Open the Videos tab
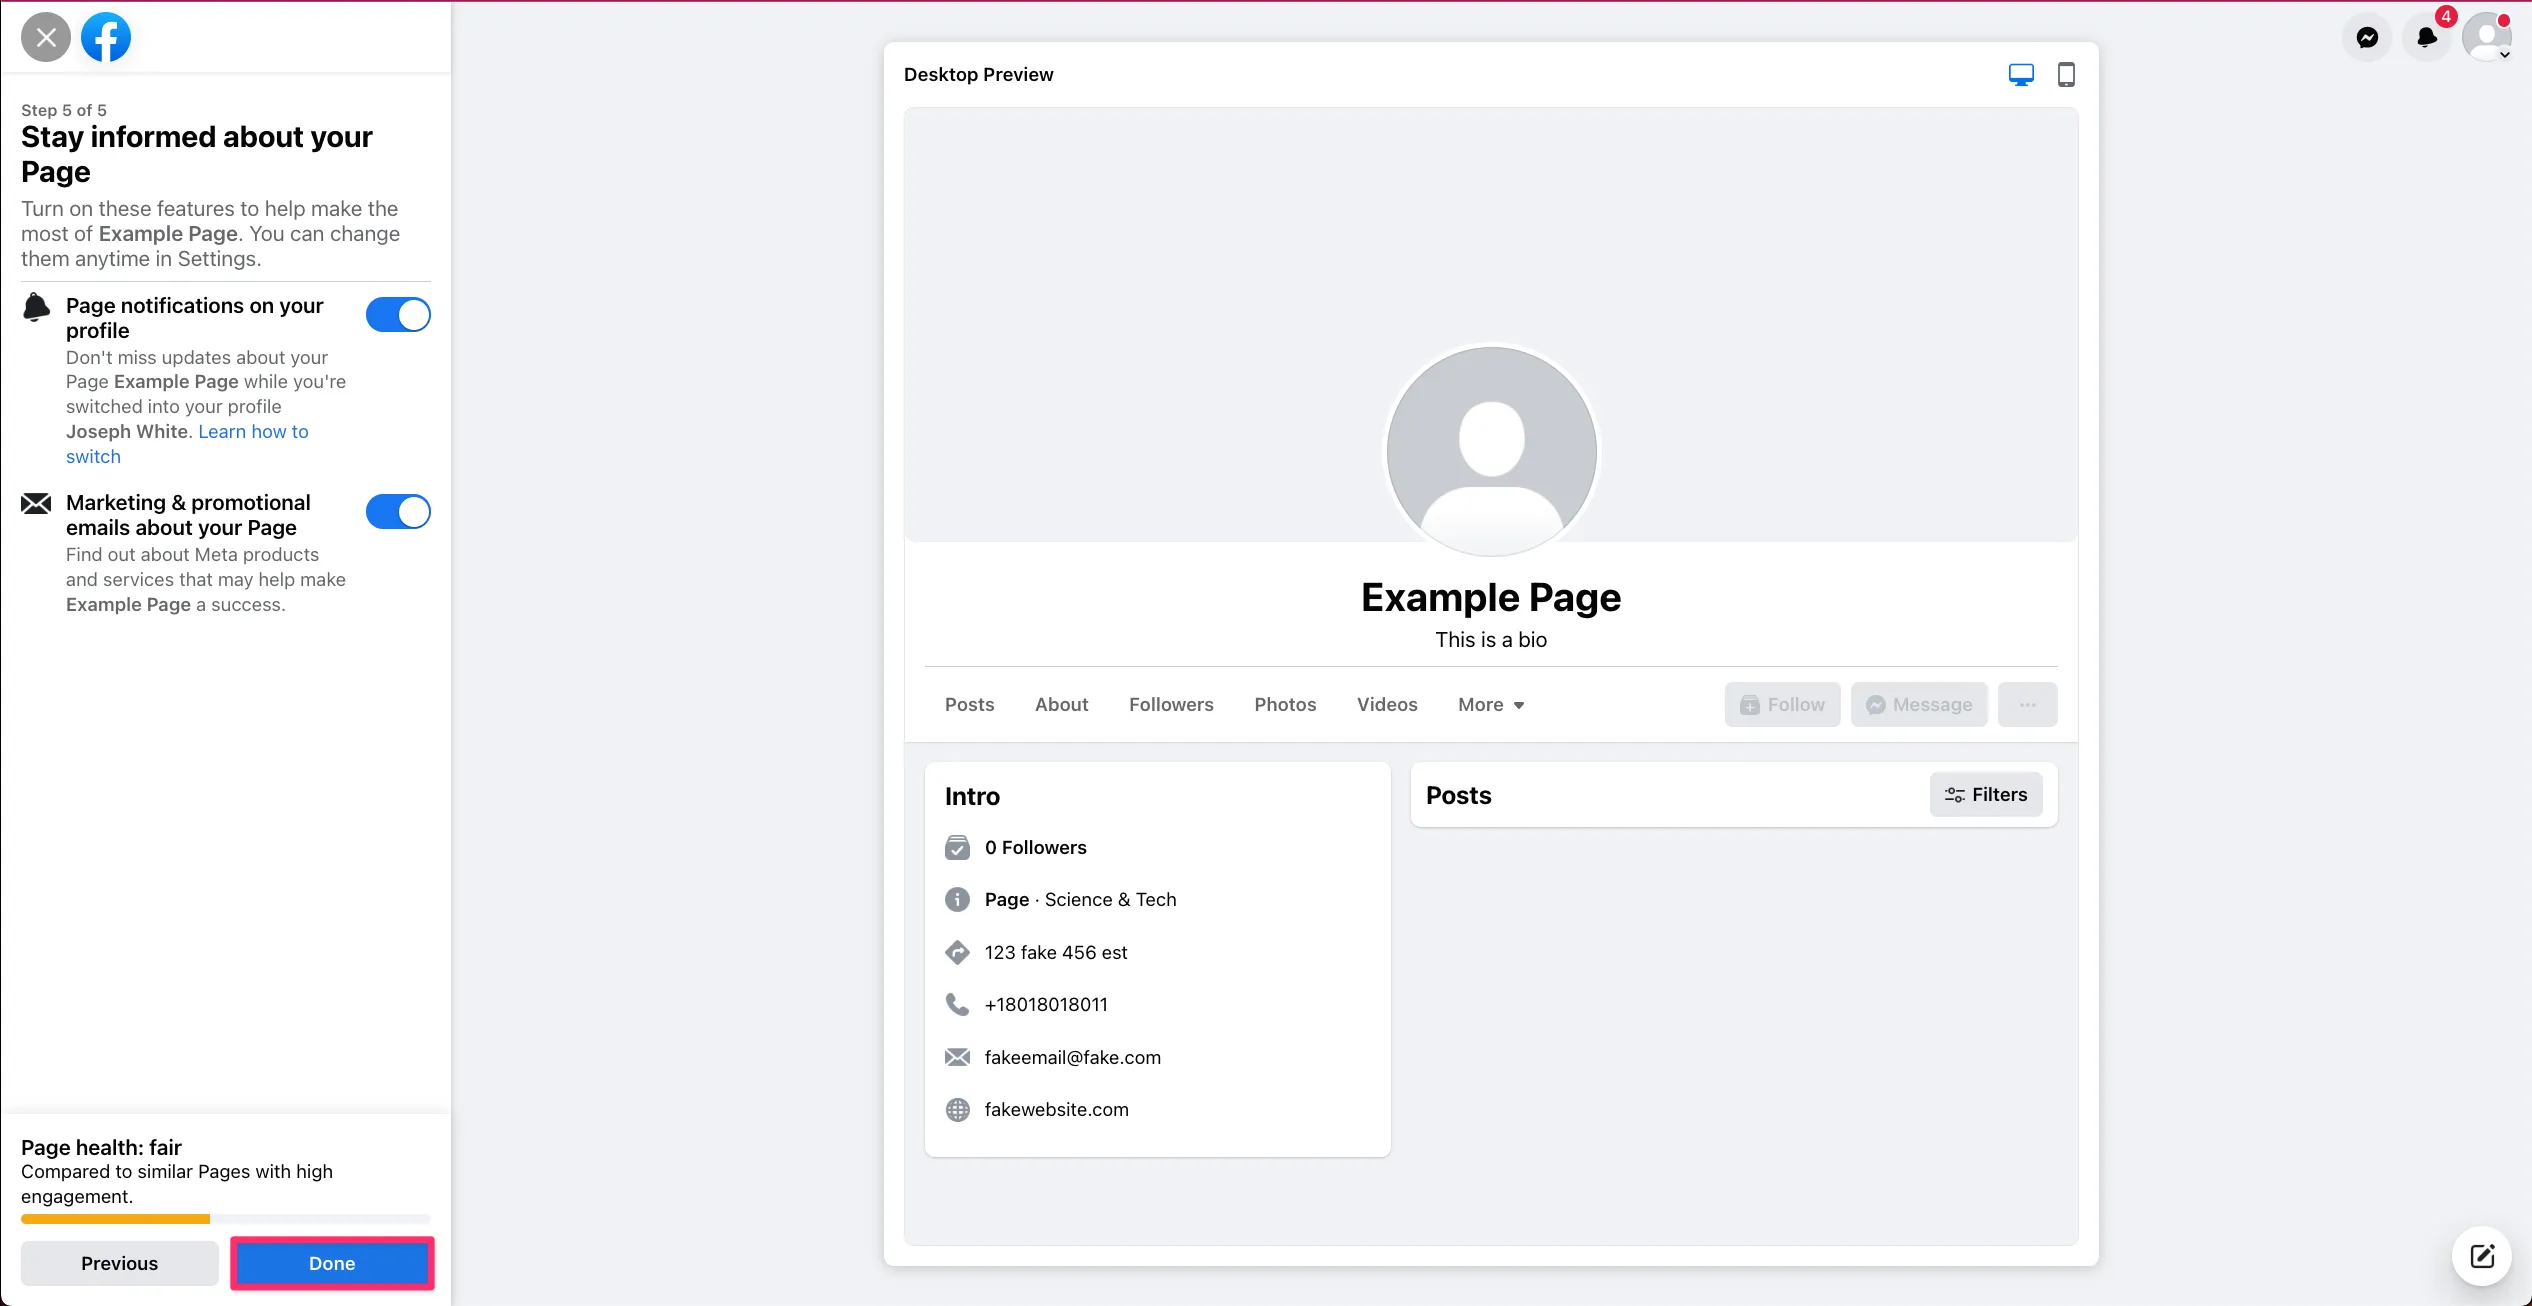Viewport: 2532px width, 1306px height. click(1387, 705)
